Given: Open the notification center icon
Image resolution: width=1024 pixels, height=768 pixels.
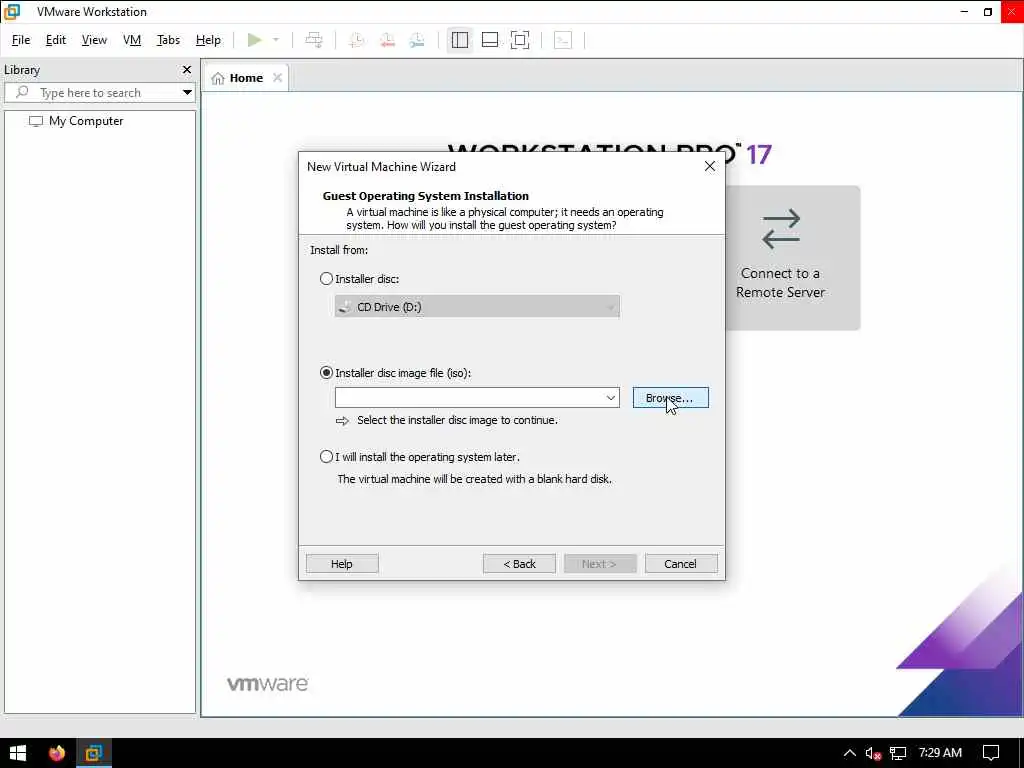Looking at the screenshot, I should click(991, 753).
